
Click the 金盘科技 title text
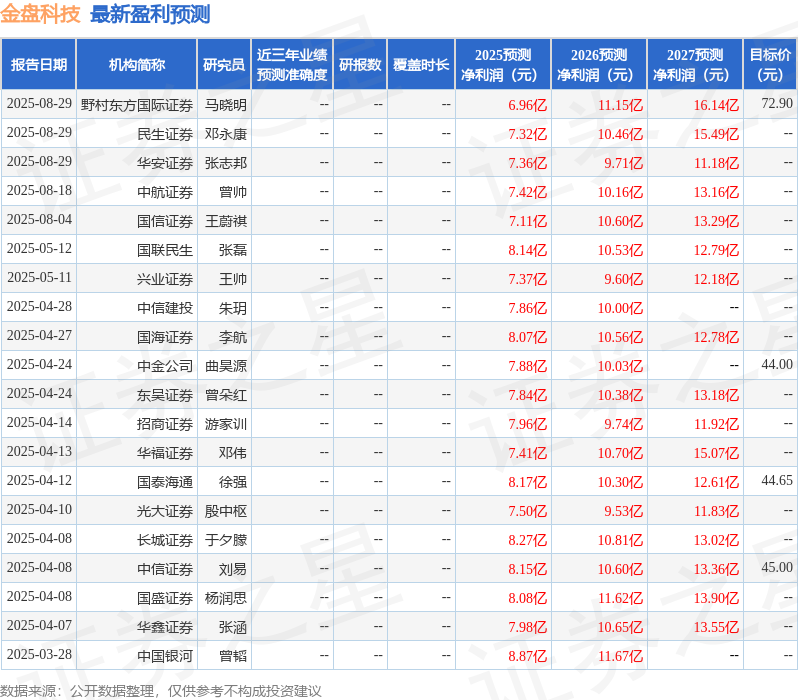40,14
